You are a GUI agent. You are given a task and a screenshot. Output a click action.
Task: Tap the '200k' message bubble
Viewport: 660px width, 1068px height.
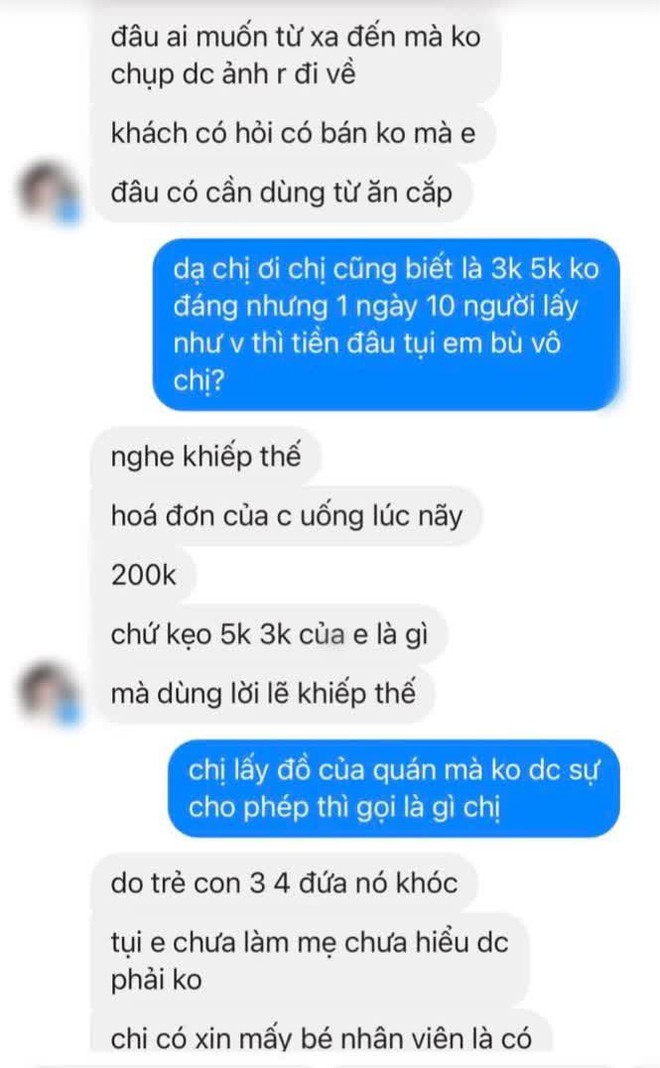click(x=144, y=575)
